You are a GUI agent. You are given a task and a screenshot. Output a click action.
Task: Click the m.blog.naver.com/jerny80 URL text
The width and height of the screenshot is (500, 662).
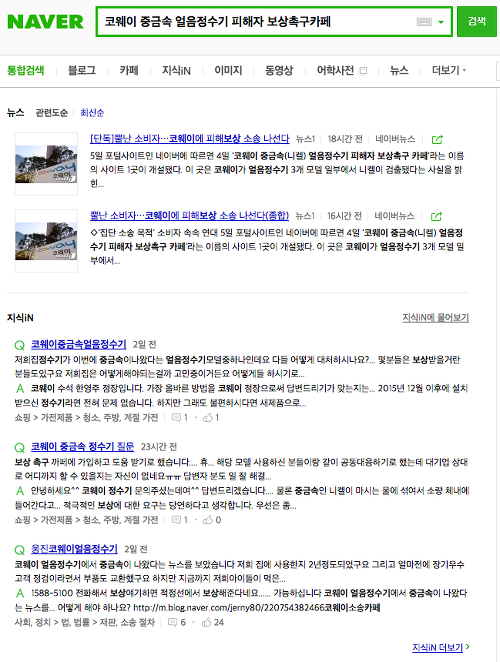click(228, 608)
